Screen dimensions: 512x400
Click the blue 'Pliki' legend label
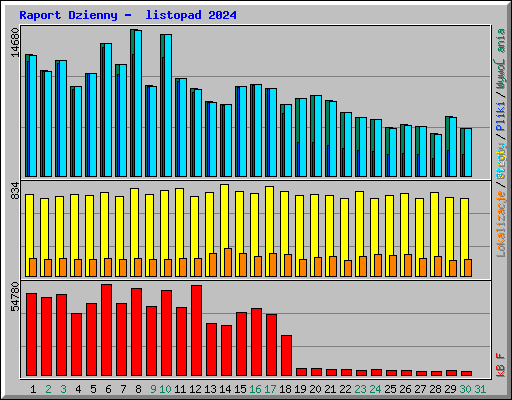click(x=501, y=116)
